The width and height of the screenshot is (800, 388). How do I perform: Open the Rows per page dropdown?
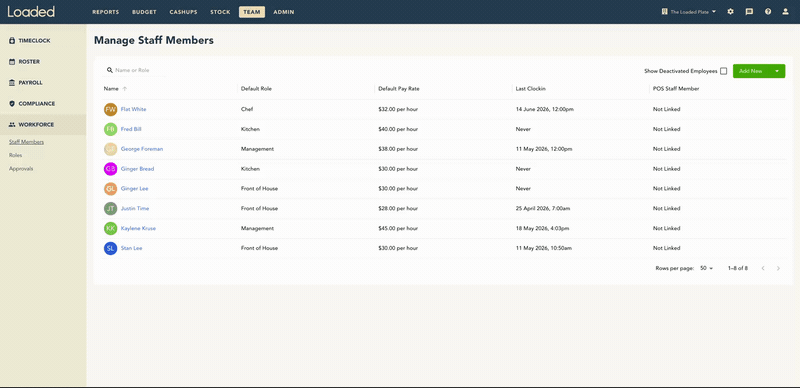pos(707,268)
